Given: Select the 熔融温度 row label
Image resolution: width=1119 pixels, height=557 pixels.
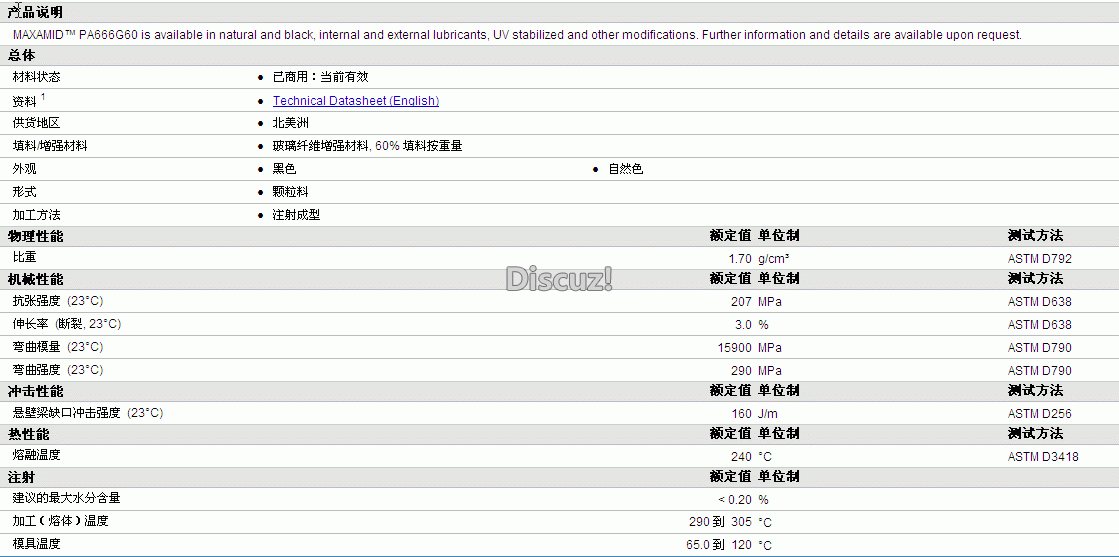Looking at the screenshot, I should point(36,455).
